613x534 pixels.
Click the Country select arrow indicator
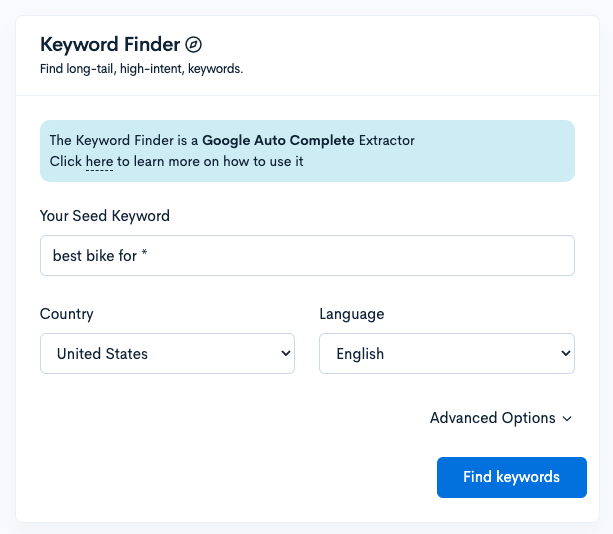point(286,354)
